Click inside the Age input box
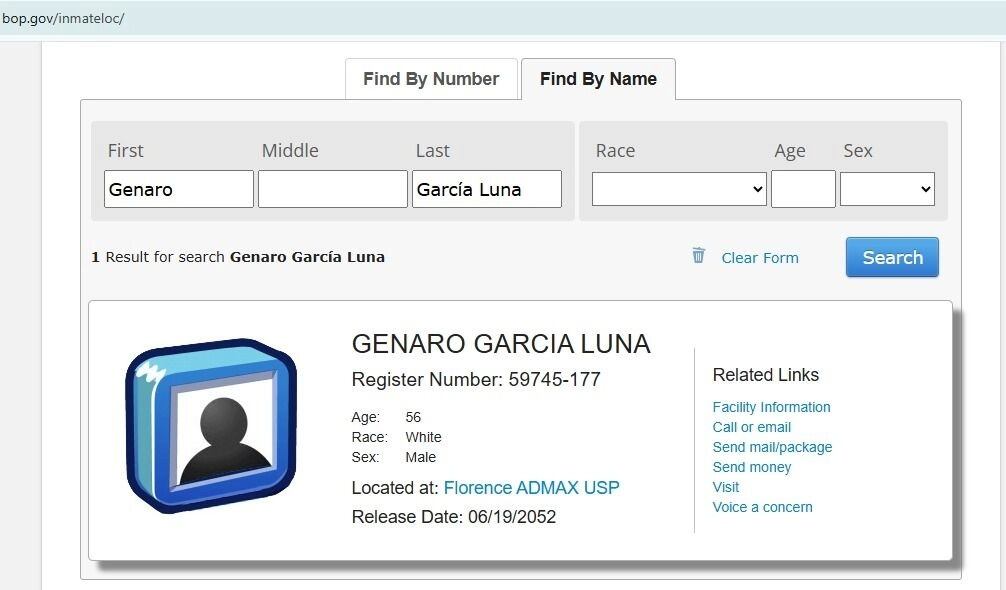The height and width of the screenshot is (590, 1006). [803, 188]
